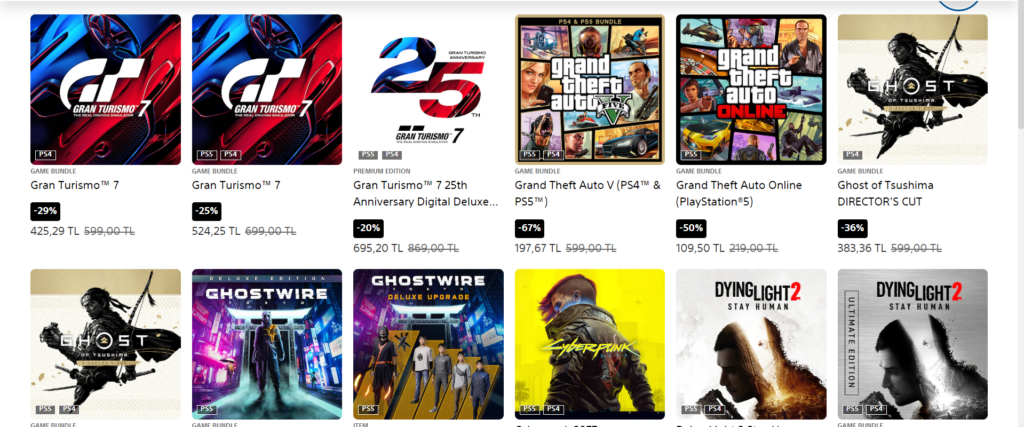Select the Grand Theft Auto Online cover art
This screenshot has width=1024, height=427.
coord(751,89)
